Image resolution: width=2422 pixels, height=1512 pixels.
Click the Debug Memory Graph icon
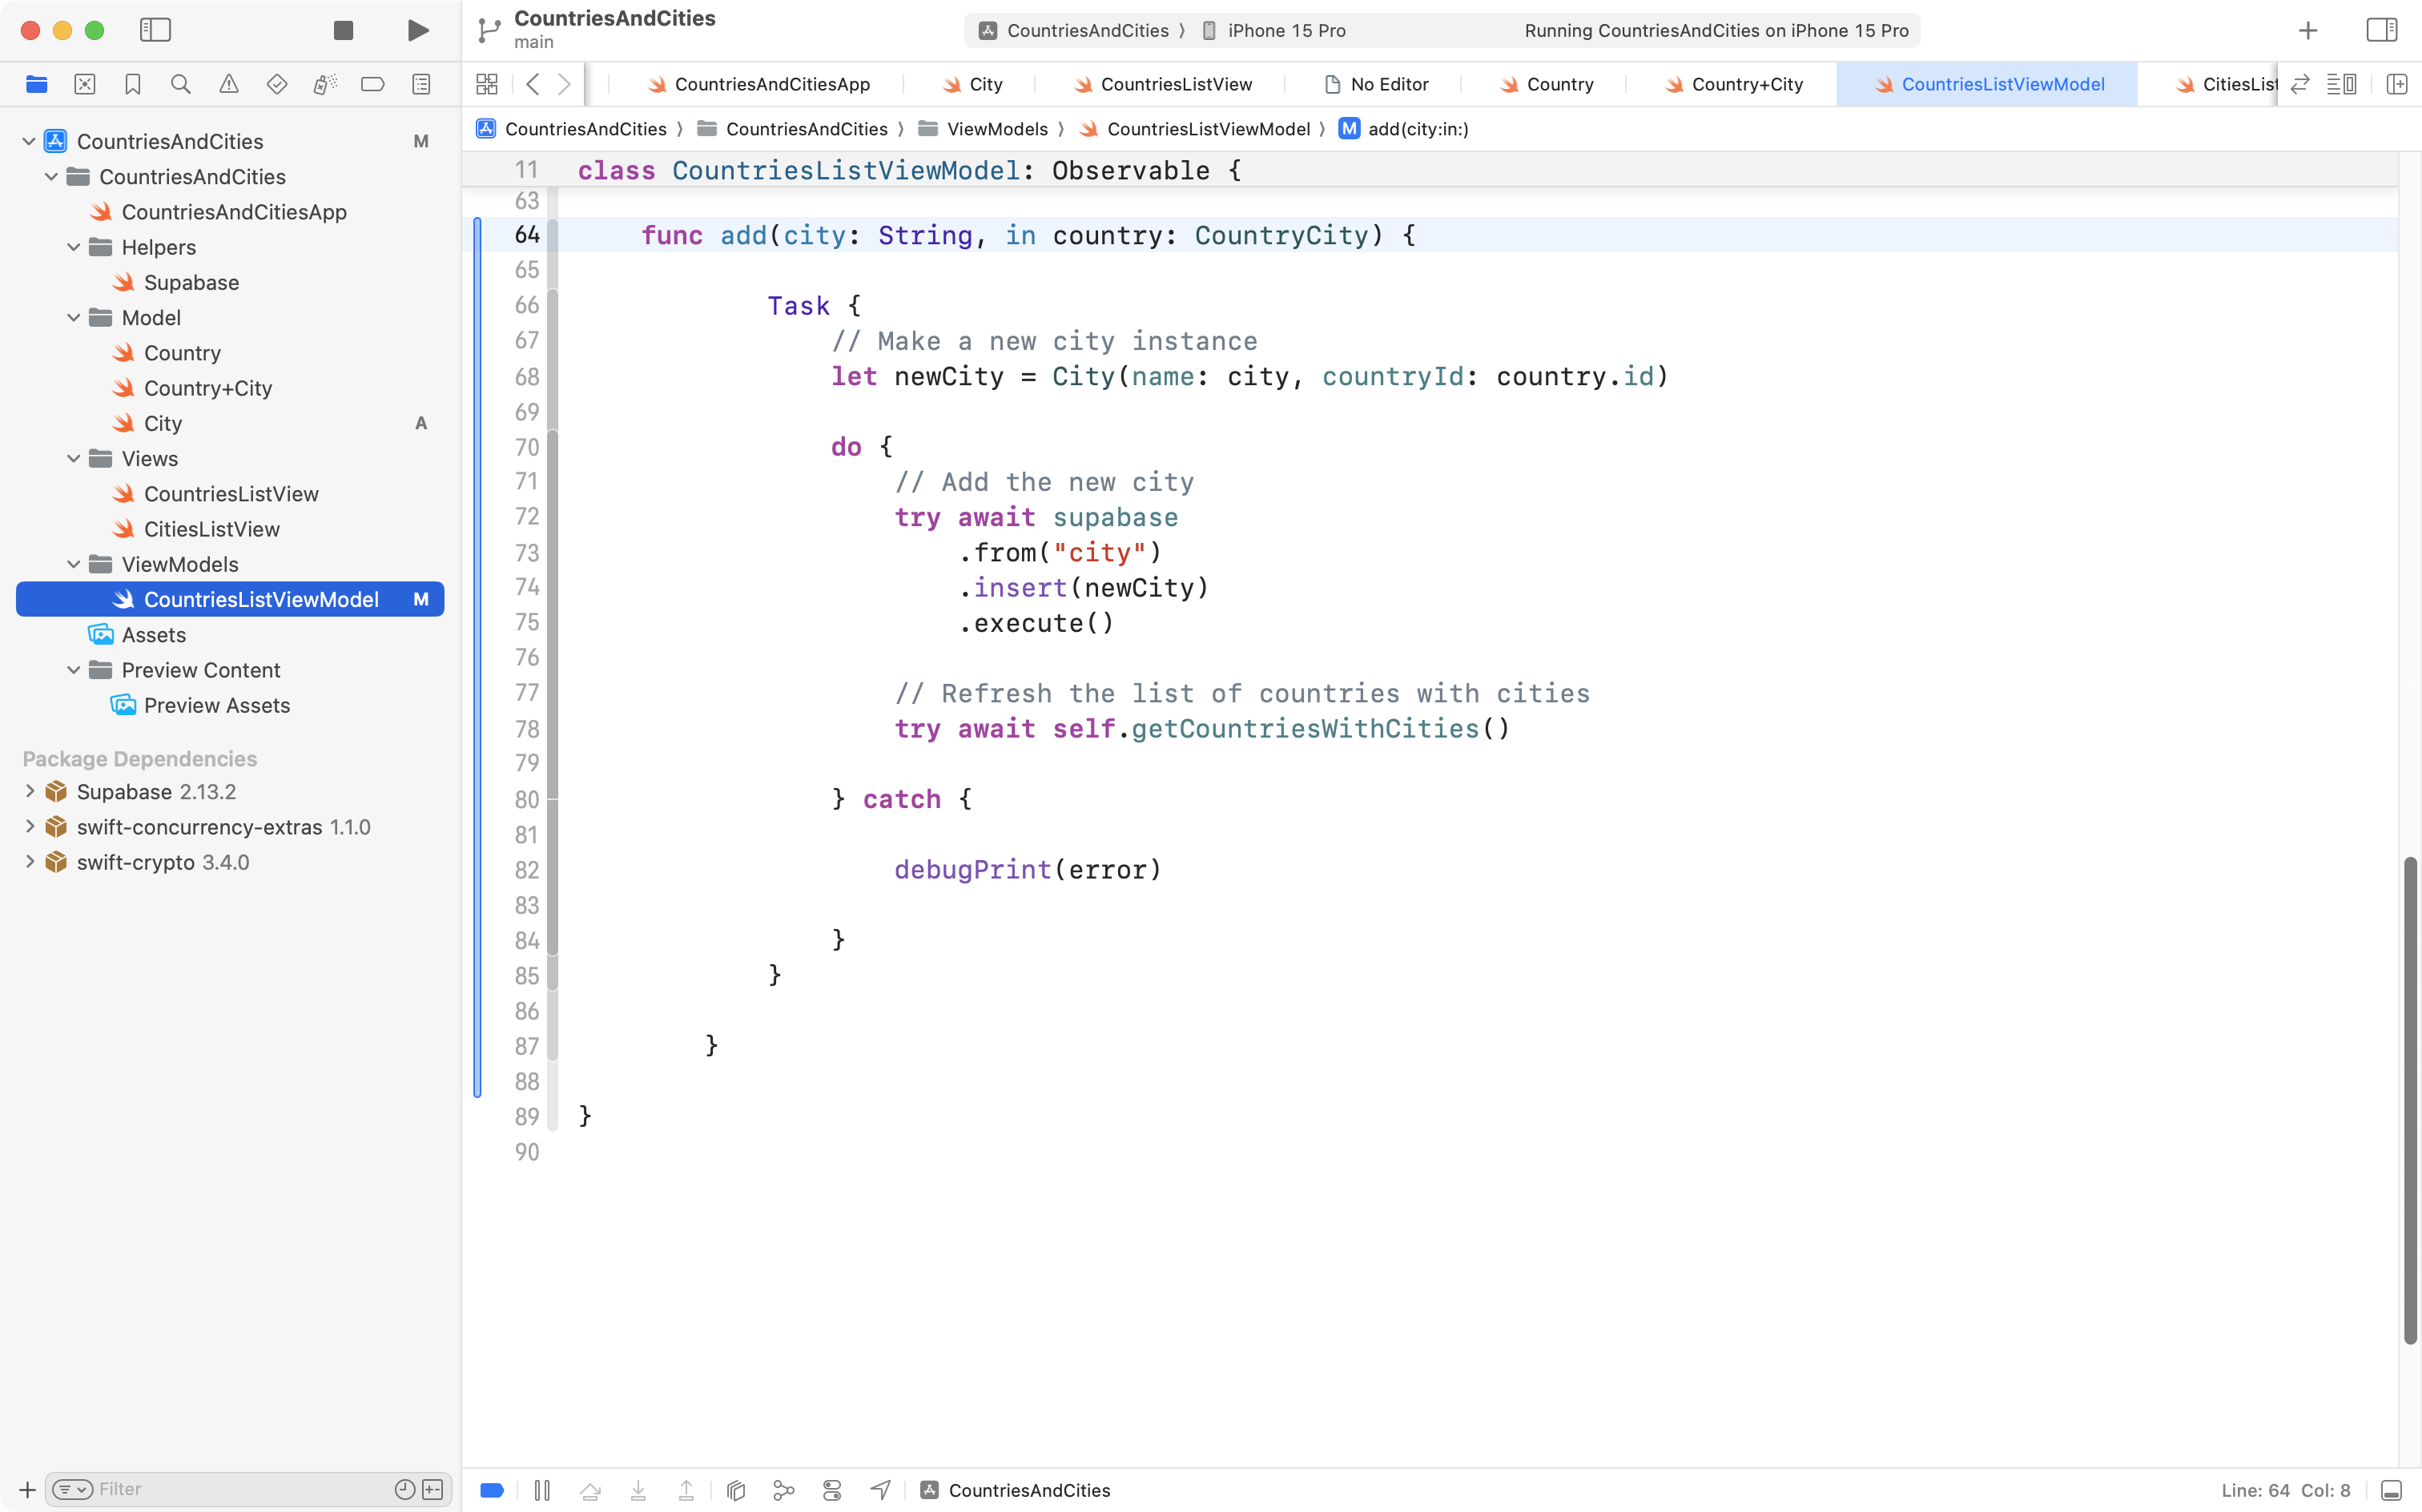[x=784, y=1490]
